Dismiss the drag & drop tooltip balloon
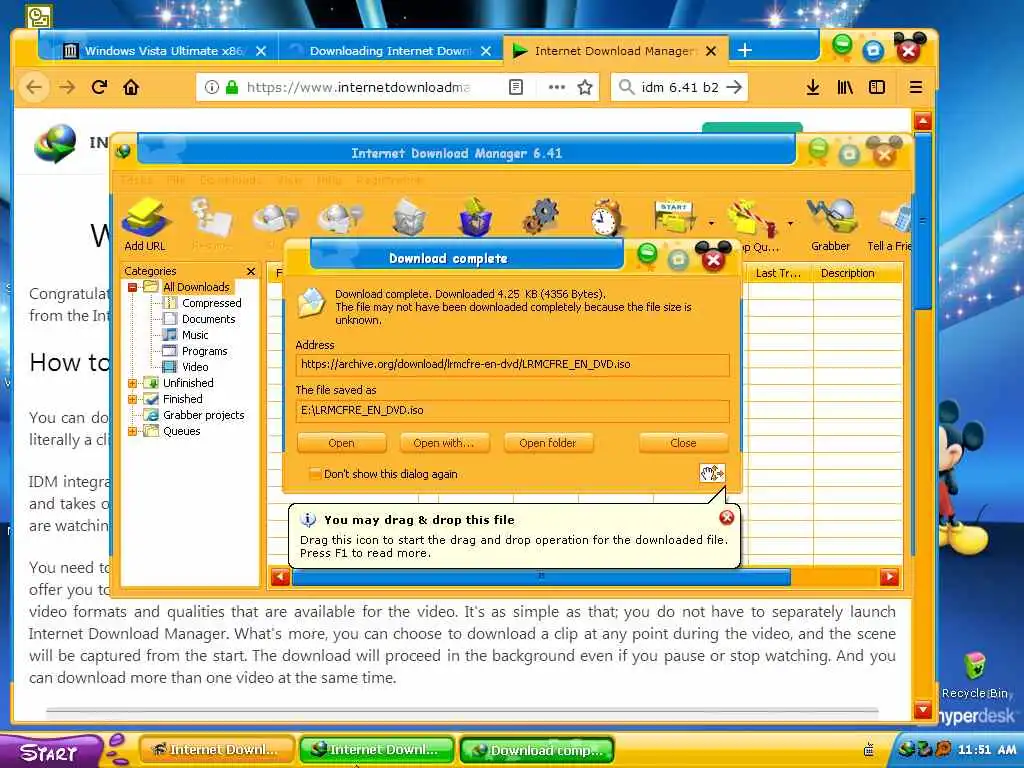 coord(726,518)
